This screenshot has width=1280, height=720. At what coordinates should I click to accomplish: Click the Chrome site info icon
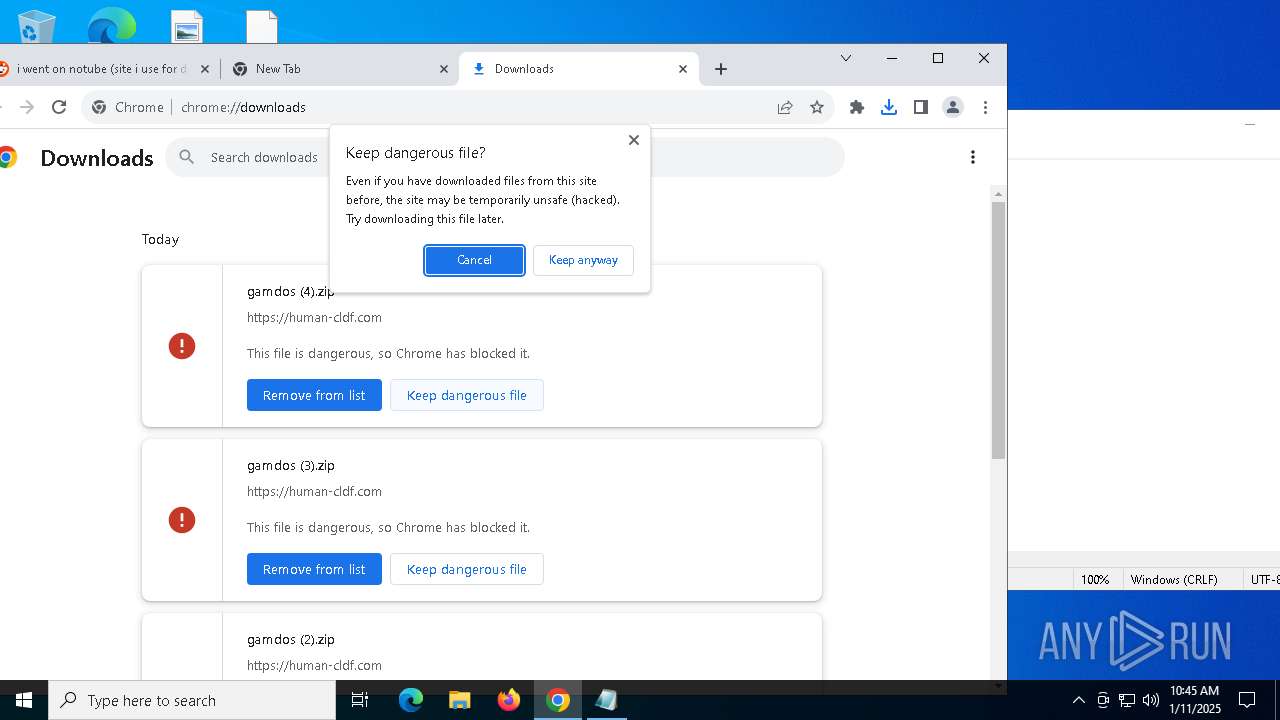[99, 107]
